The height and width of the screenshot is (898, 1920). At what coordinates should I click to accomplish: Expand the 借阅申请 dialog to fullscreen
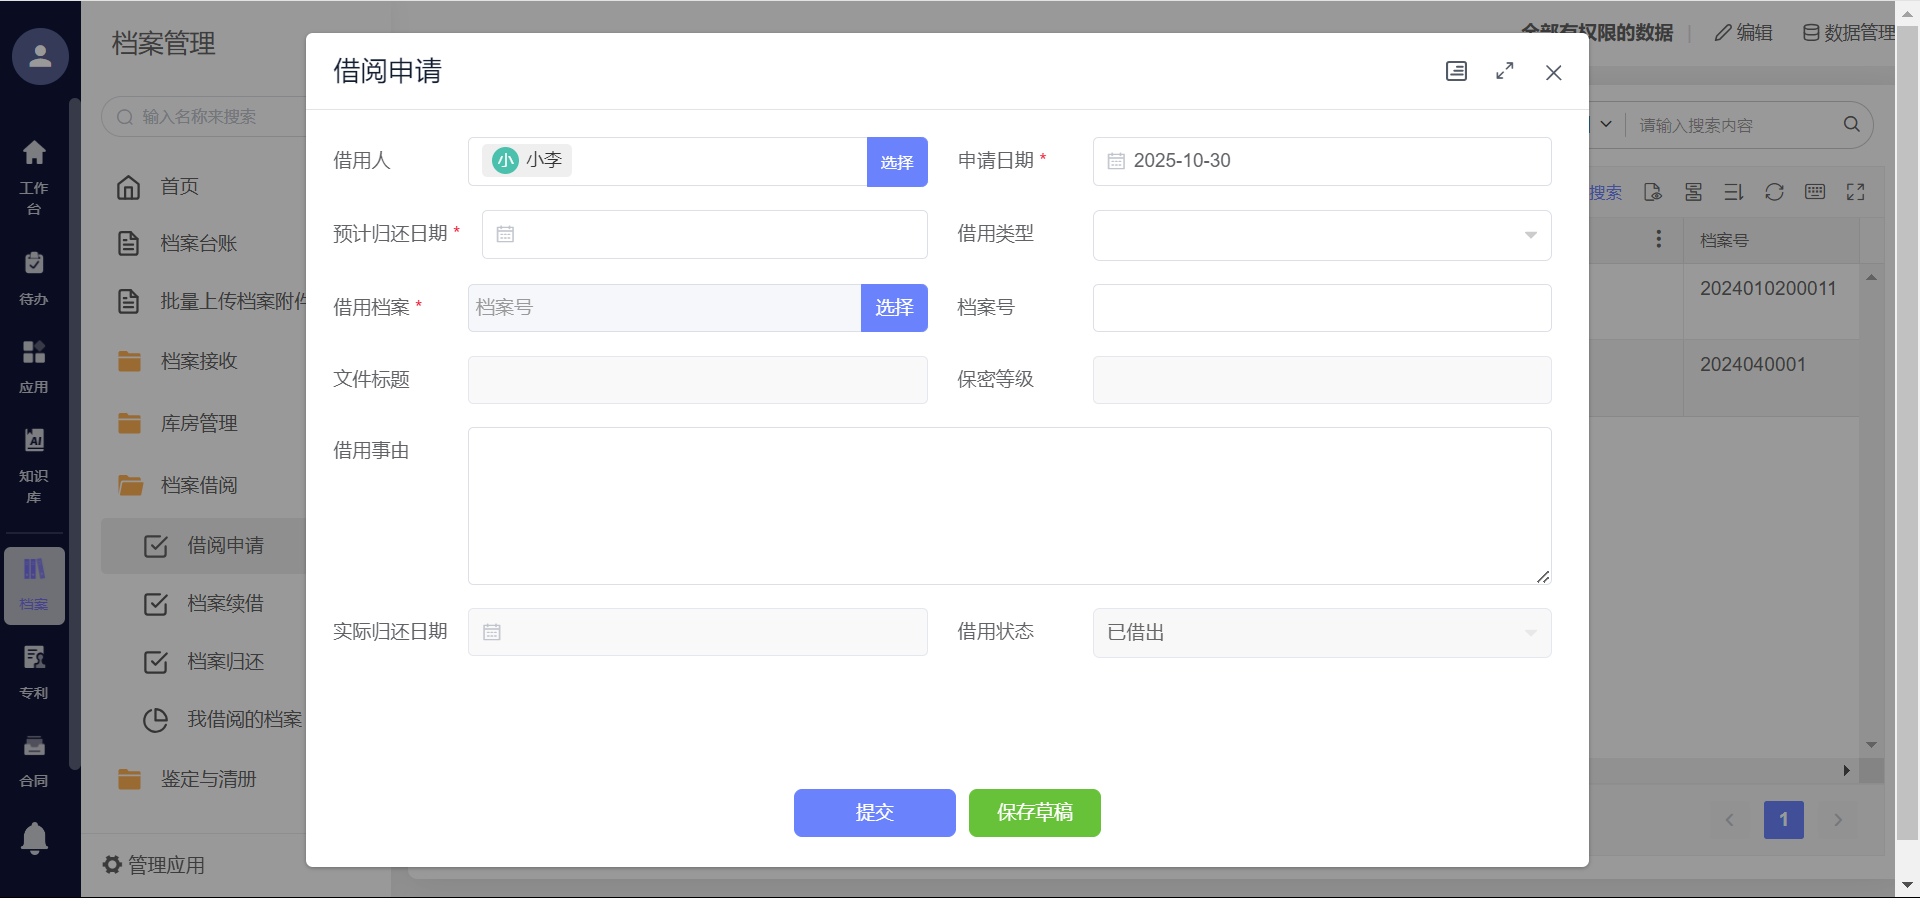tap(1504, 71)
